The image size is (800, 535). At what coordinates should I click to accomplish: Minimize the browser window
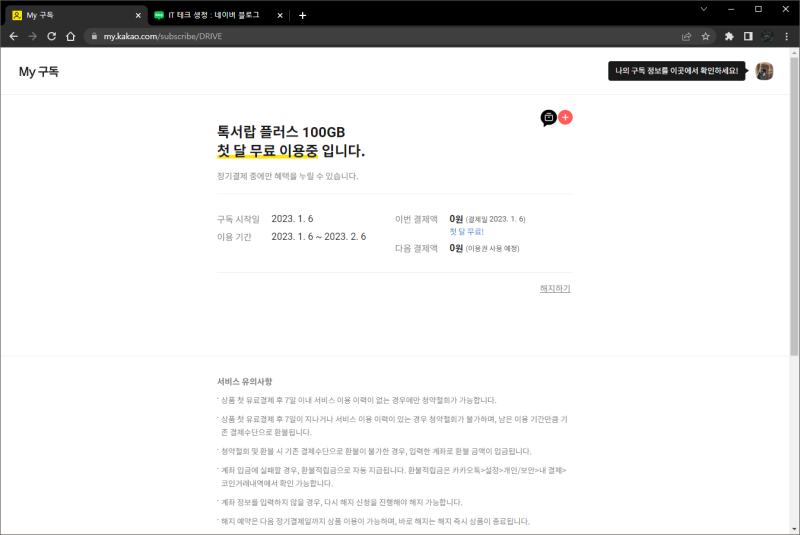731,9
